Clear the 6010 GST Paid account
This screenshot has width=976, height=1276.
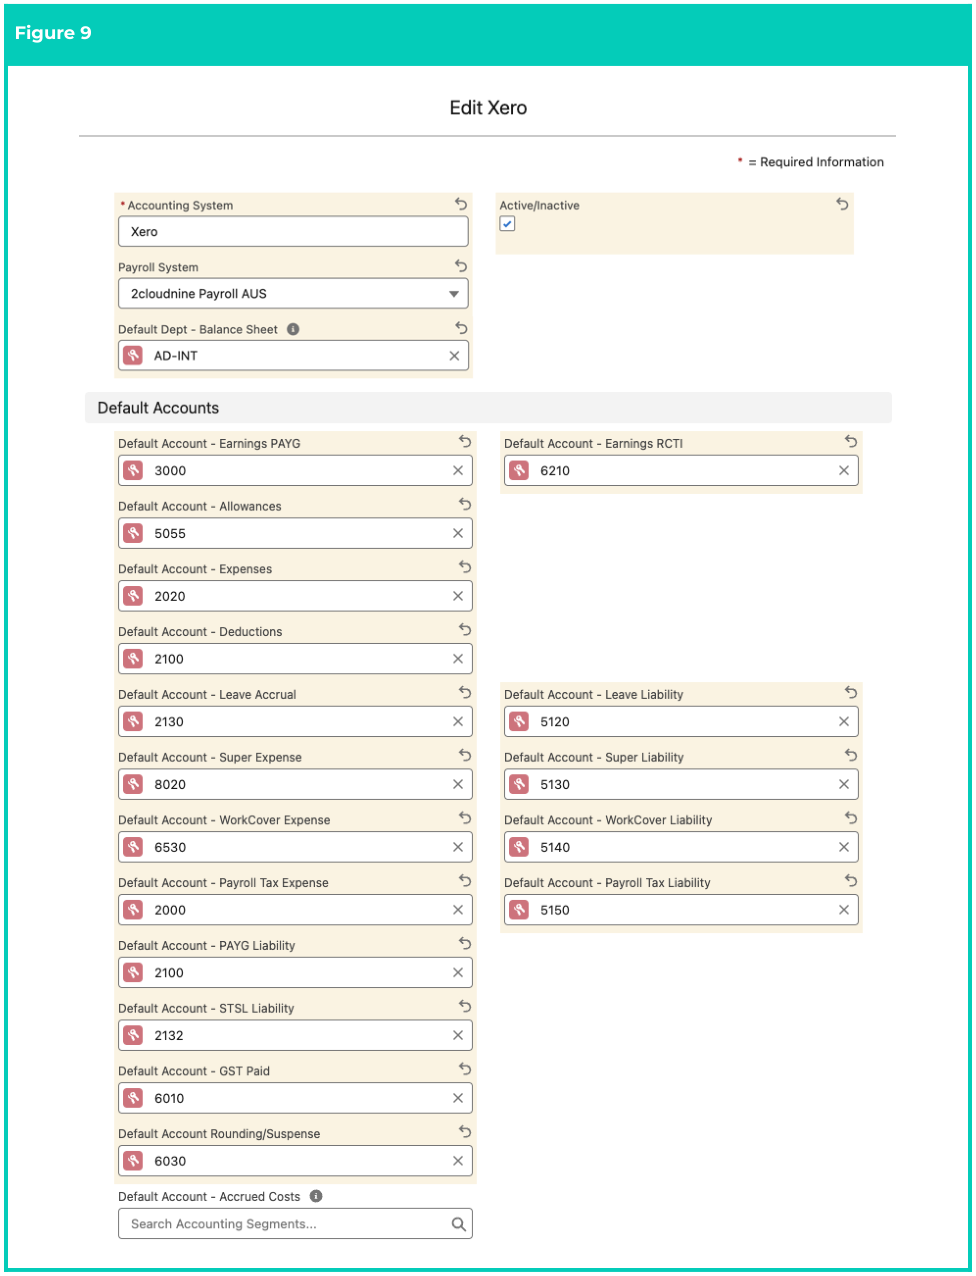click(x=458, y=1099)
